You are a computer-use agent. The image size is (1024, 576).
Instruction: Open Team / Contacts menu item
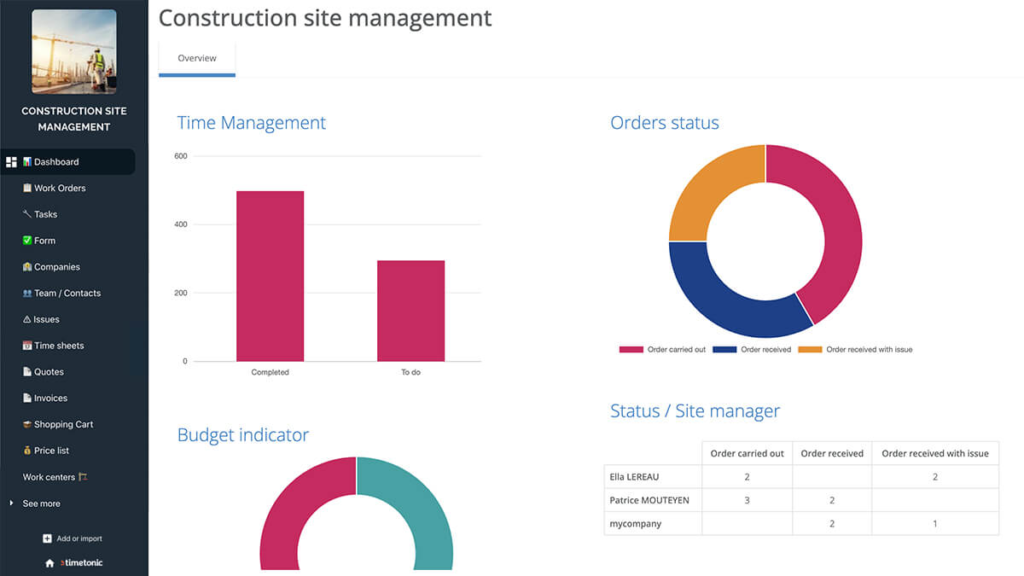62,293
